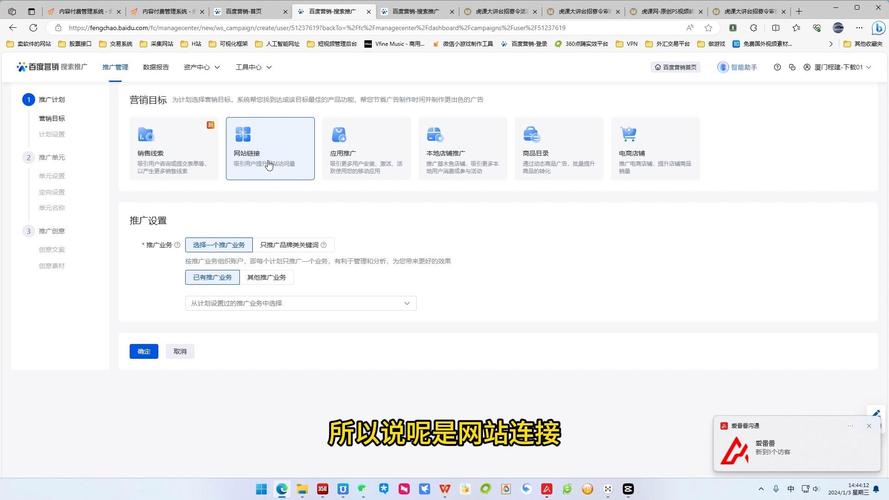Screen dimensions: 889x500
Task: Open CapCut icon on the taskbar
Action: click(628, 489)
